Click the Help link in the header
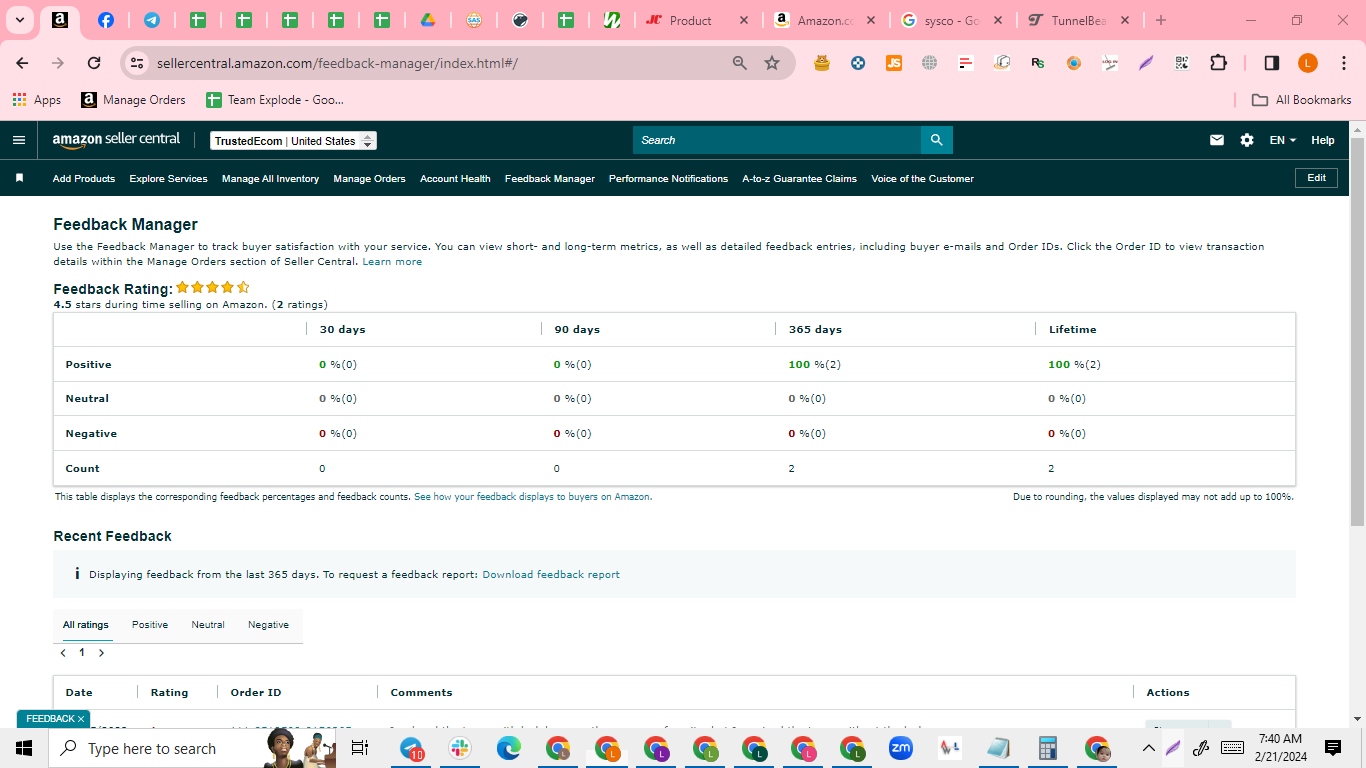Image resolution: width=1366 pixels, height=768 pixels. coord(1323,140)
